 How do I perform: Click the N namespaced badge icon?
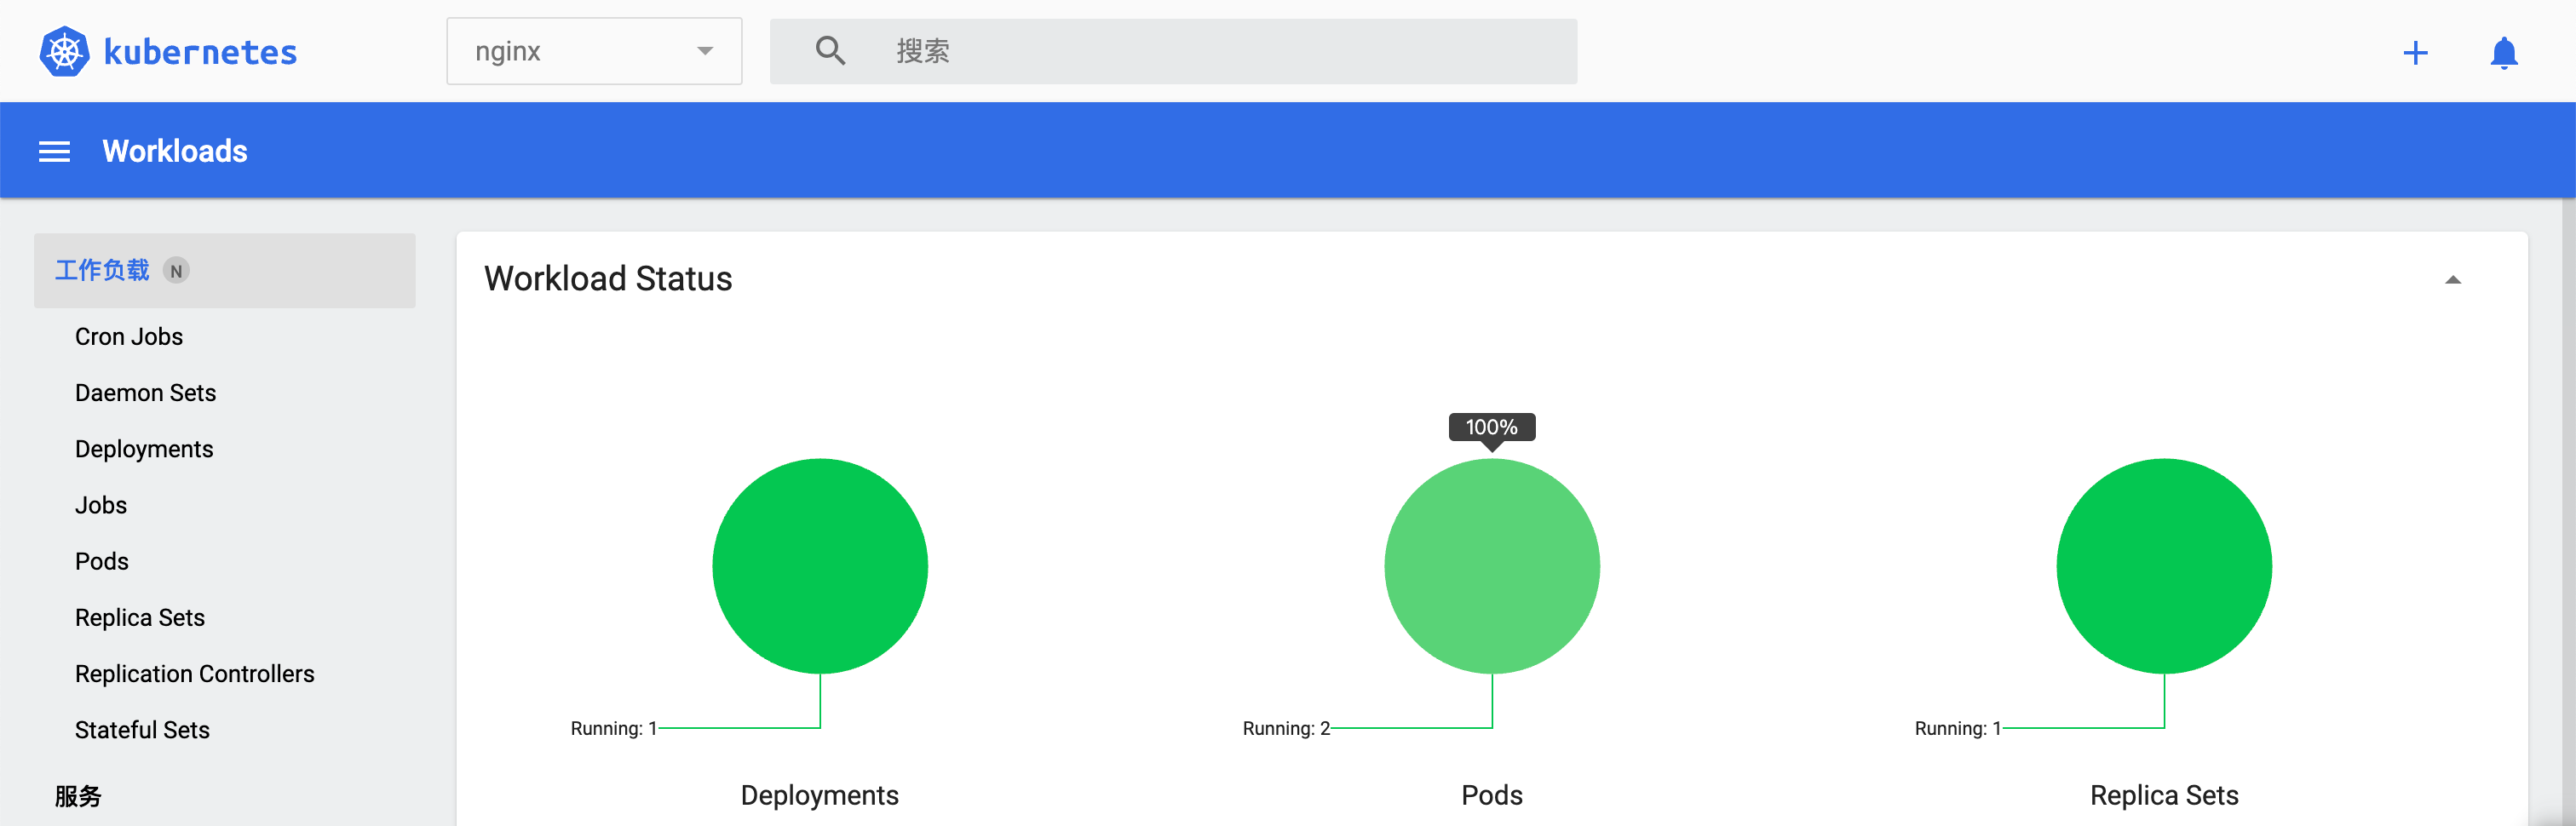pyautogui.click(x=176, y=271)
